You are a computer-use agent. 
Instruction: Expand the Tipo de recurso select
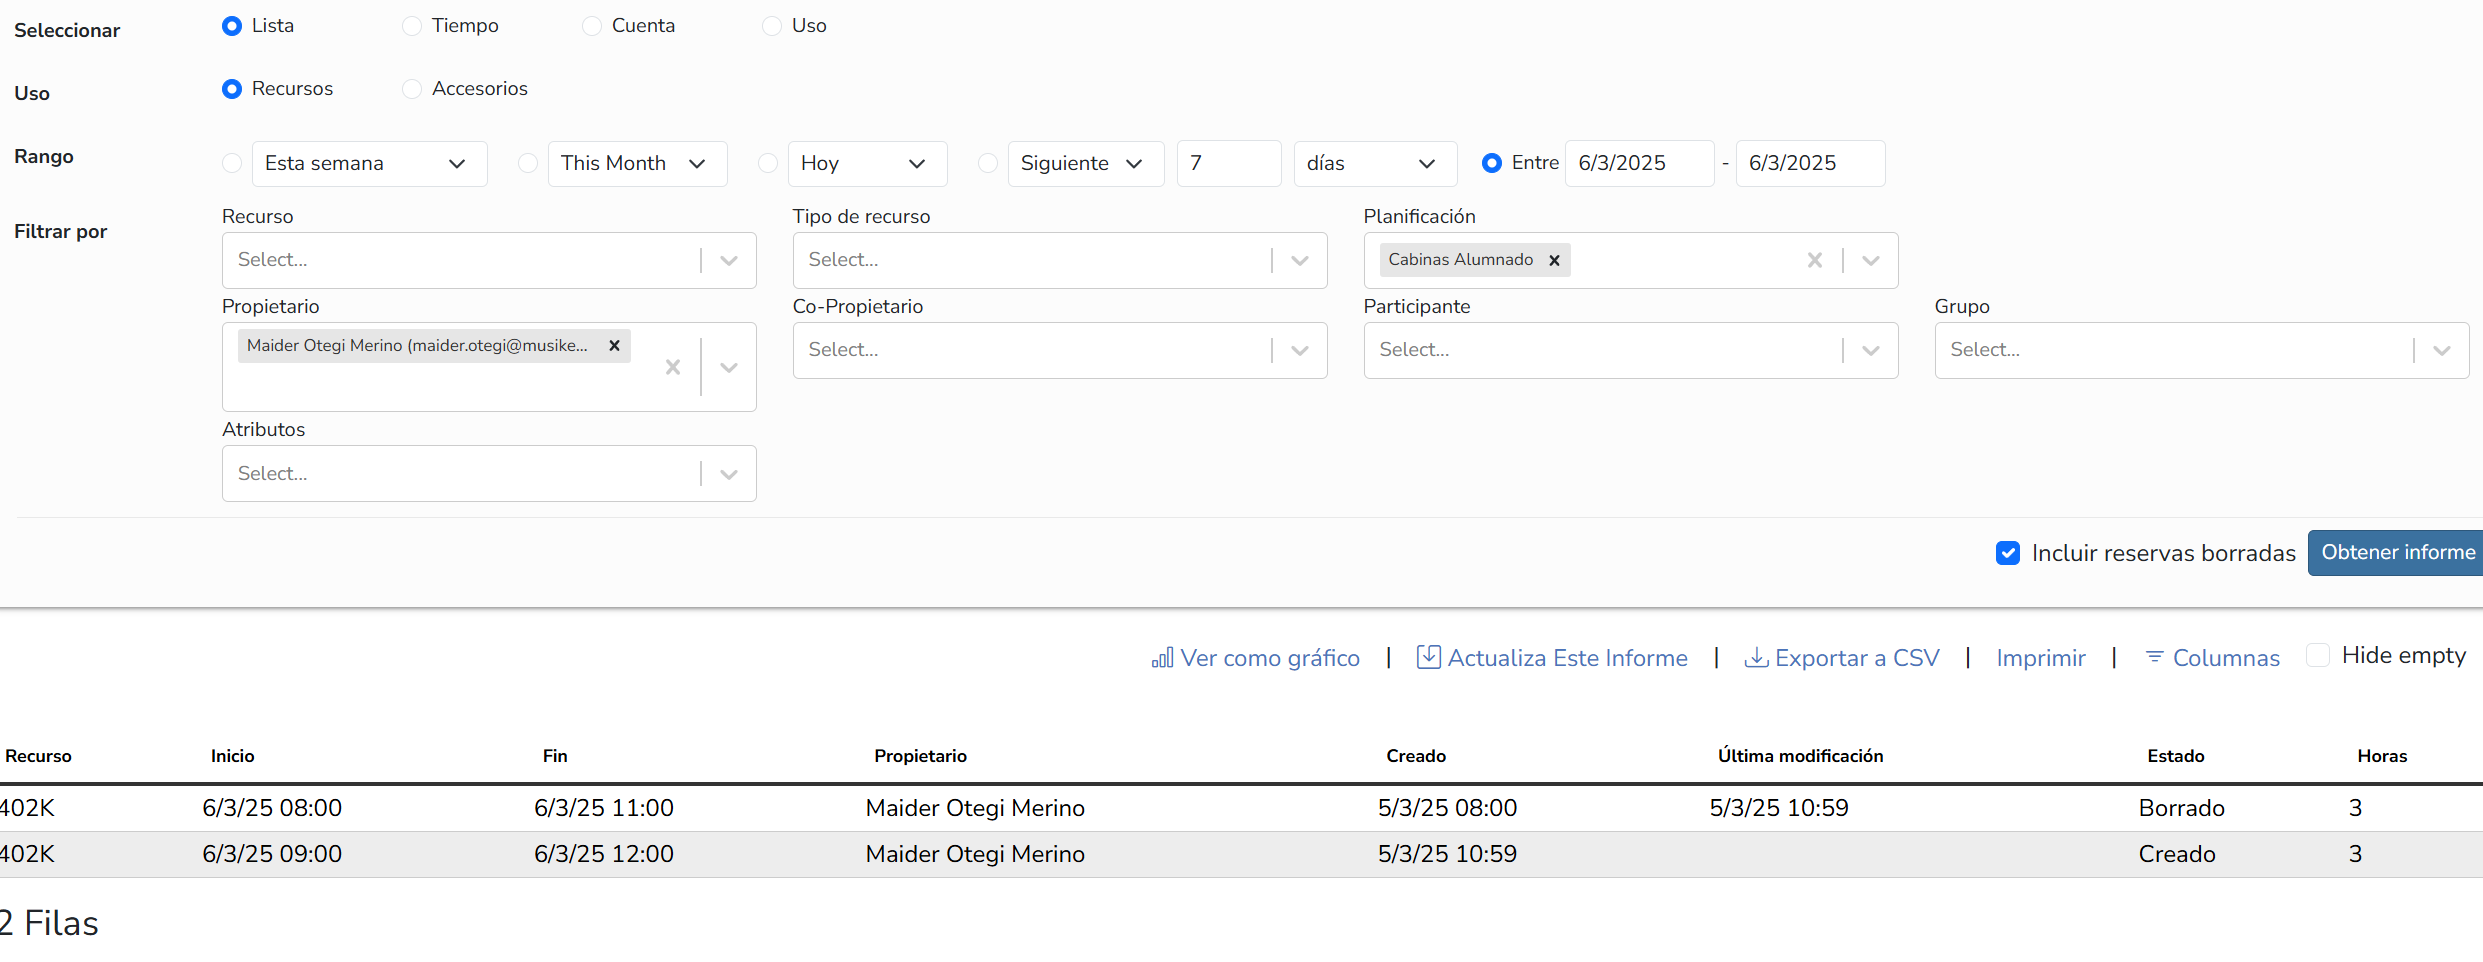tap(1299, 260)
